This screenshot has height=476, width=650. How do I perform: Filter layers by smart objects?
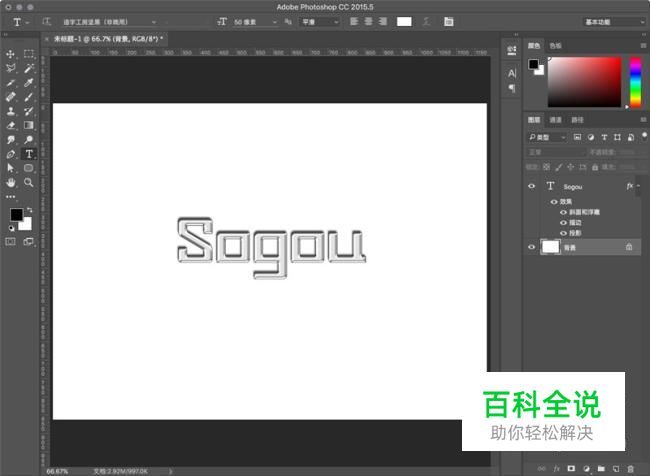pos(631,137)
